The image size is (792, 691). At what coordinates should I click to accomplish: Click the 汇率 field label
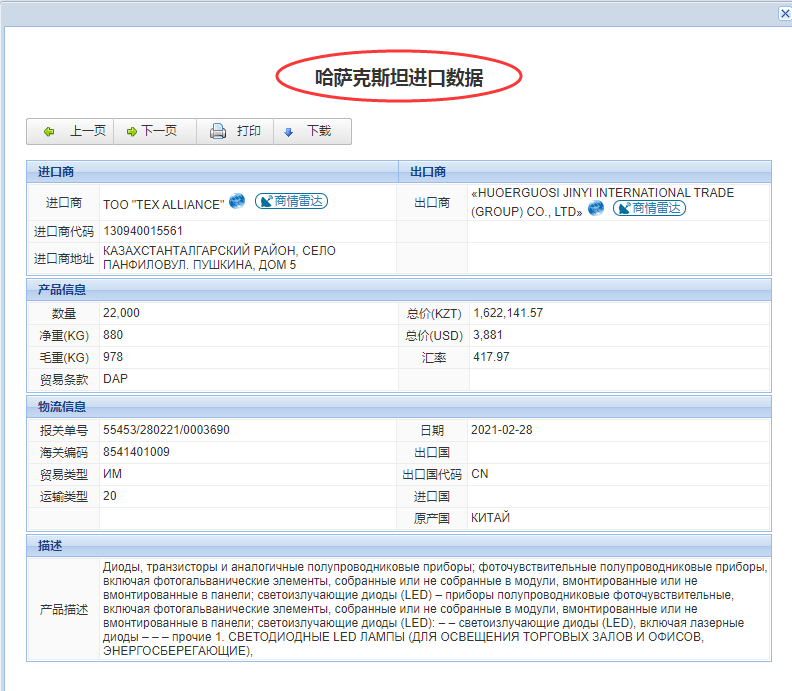[x=434, y=358]
